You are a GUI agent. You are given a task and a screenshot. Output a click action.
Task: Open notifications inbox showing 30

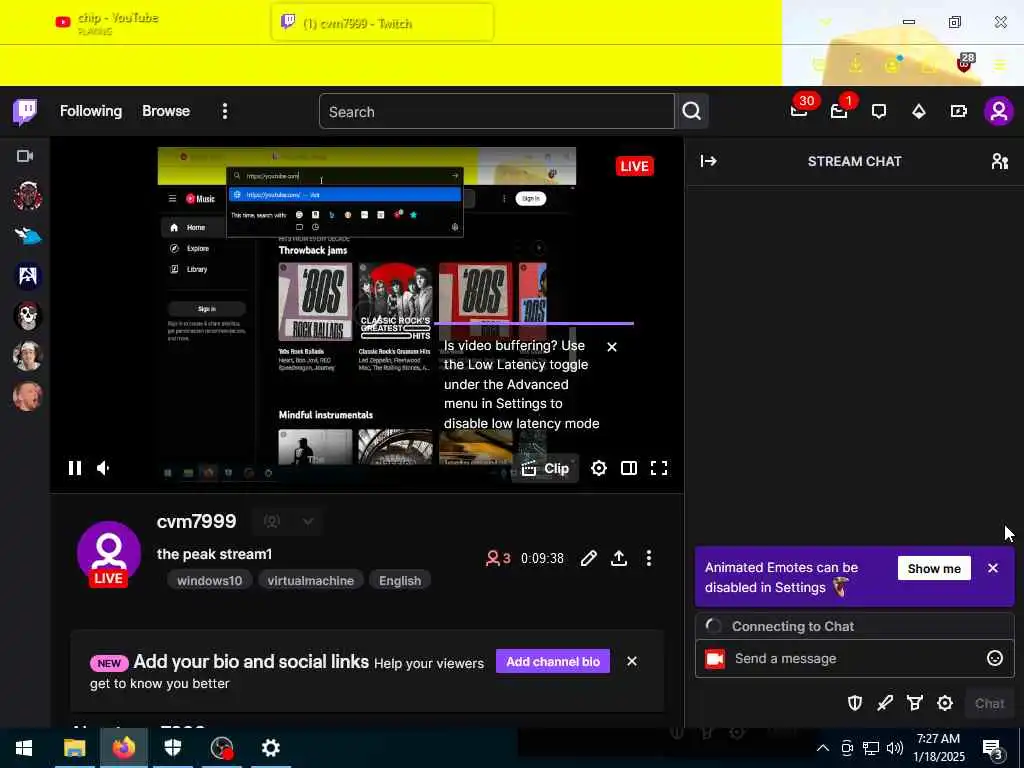tap(799, 110)
